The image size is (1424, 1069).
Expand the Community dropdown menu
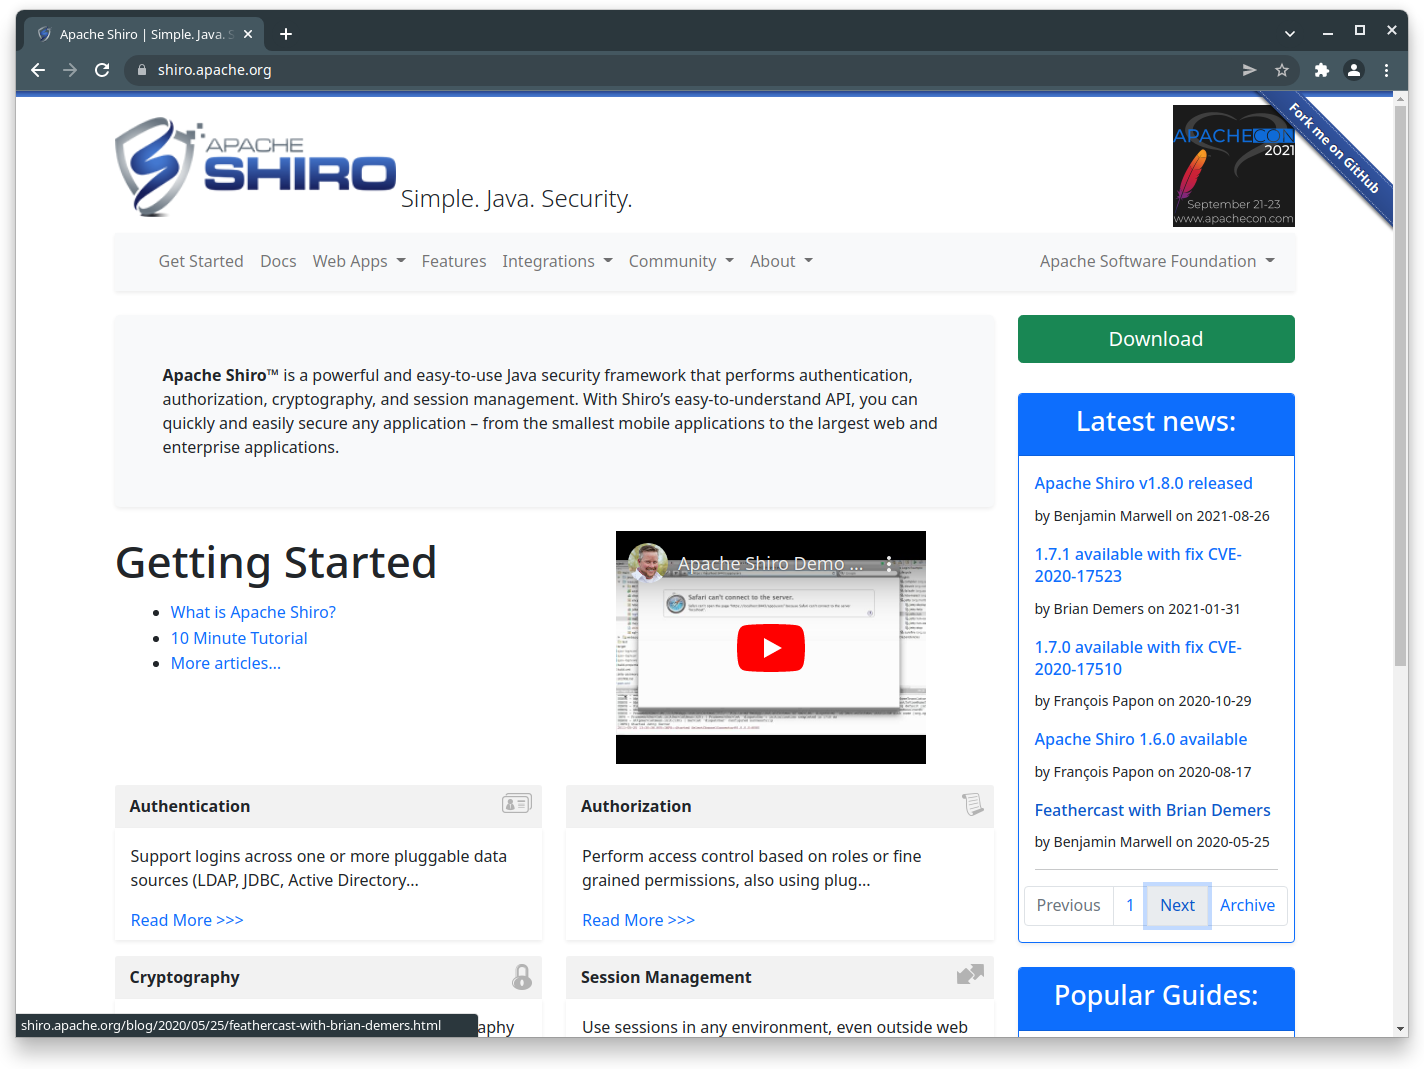[681, 261]
